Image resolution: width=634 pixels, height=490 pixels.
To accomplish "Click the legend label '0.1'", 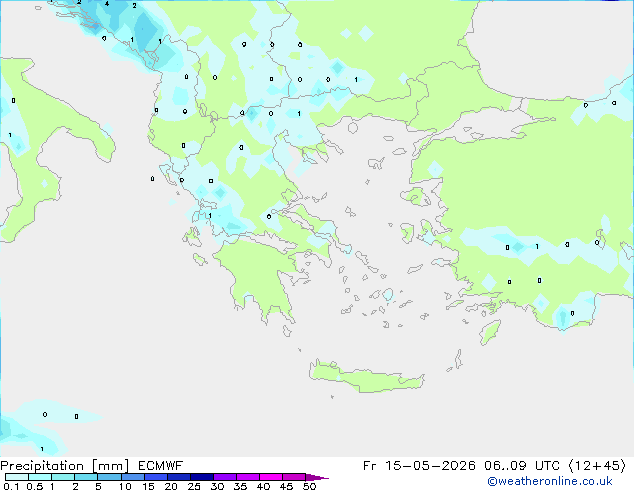I will click(11, 486).
